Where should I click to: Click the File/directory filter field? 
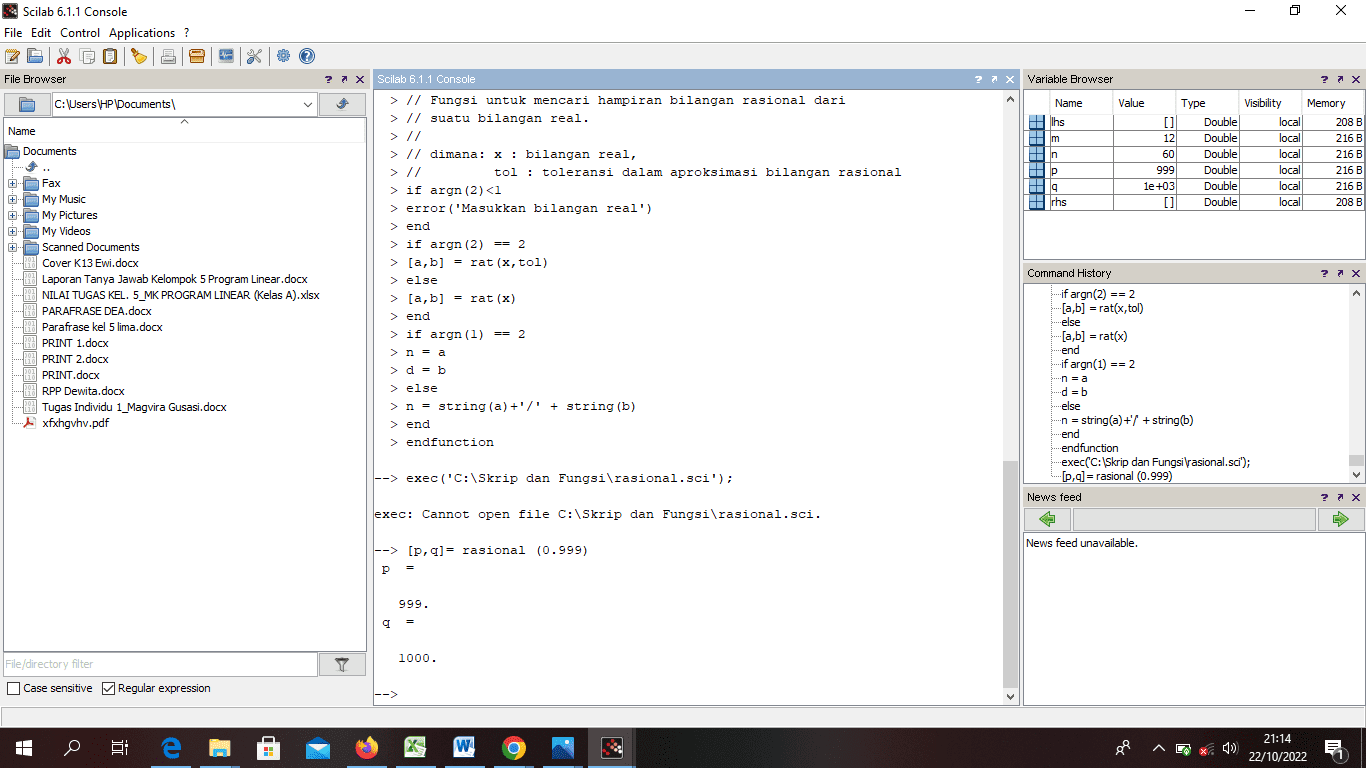point(161,664)
